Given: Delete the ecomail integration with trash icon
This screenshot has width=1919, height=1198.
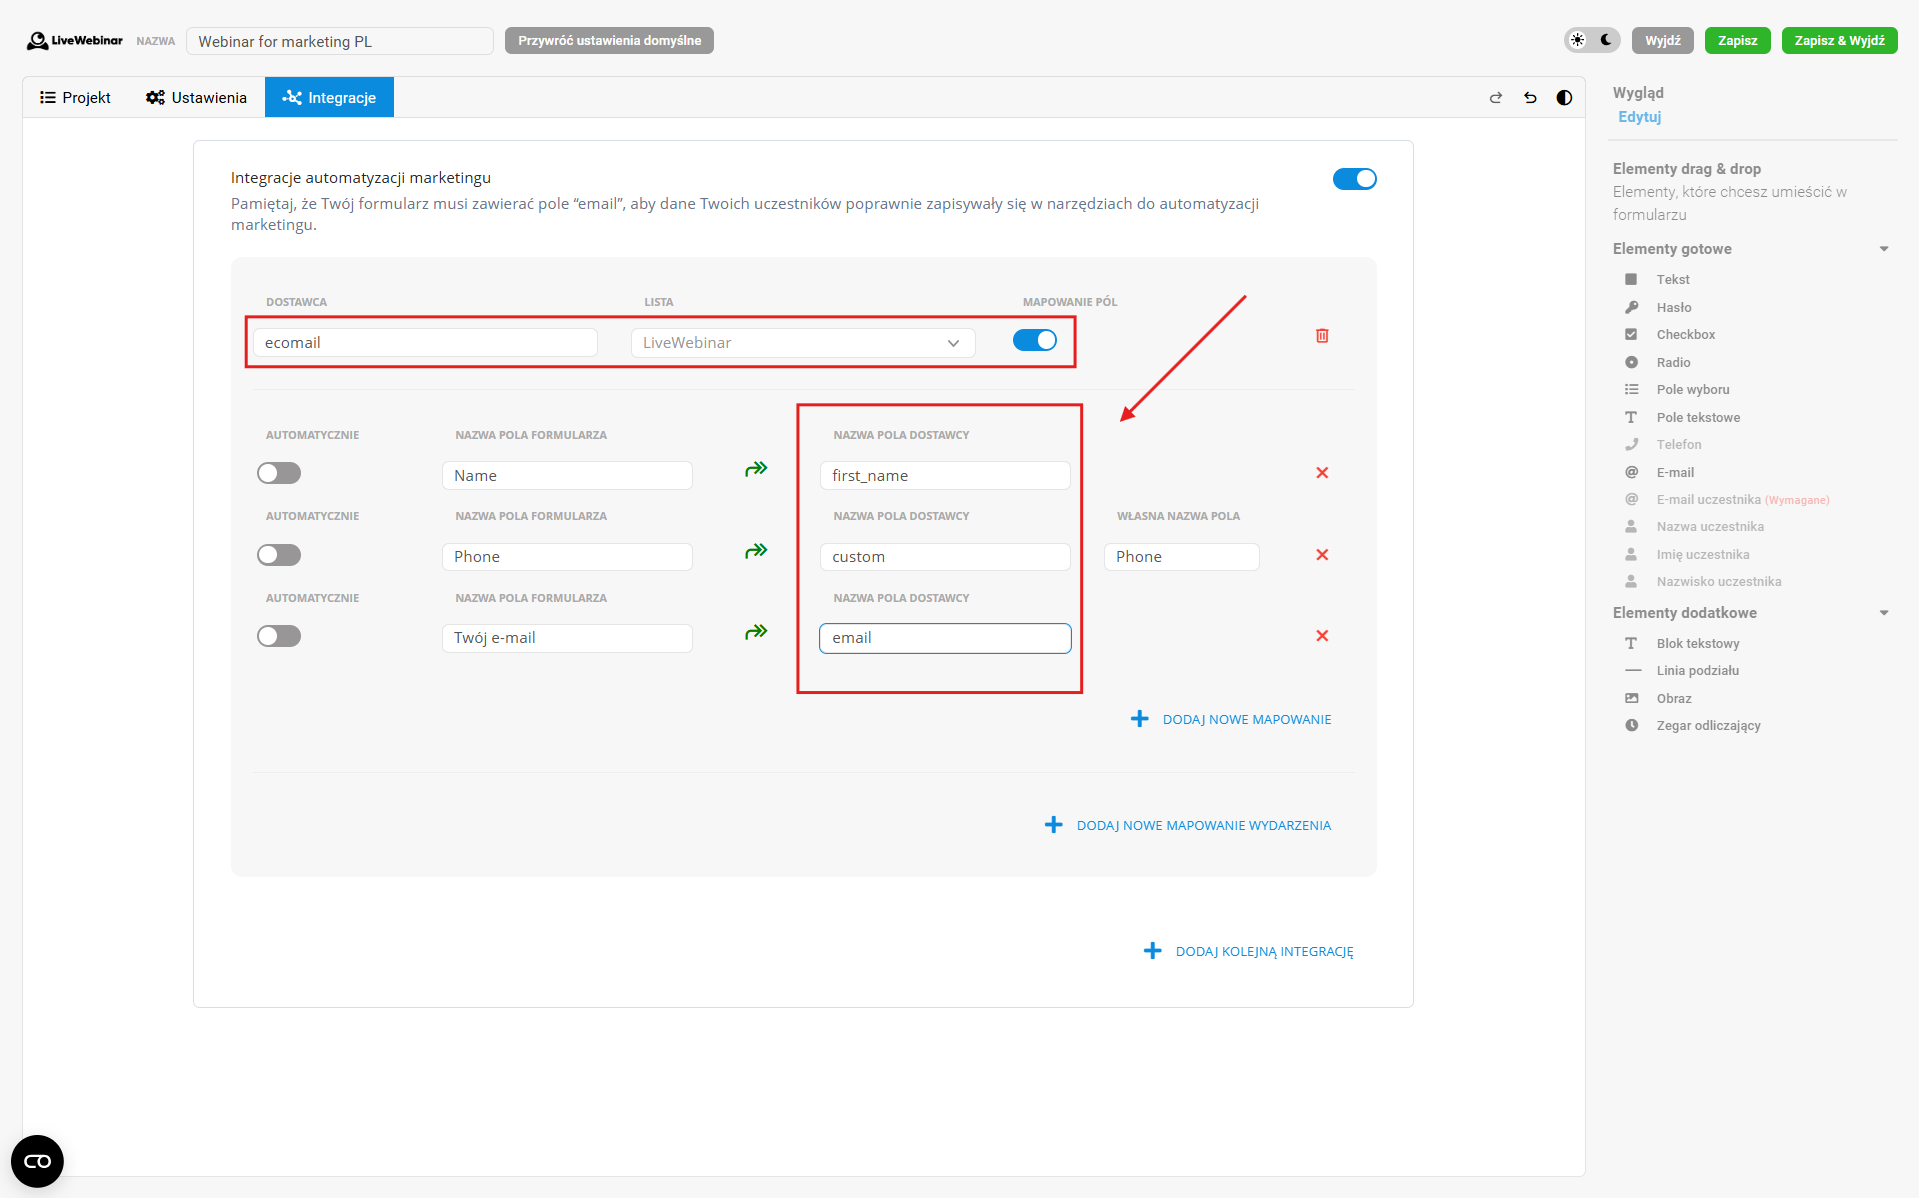Looking at the screenshot, I should 1322,336.
